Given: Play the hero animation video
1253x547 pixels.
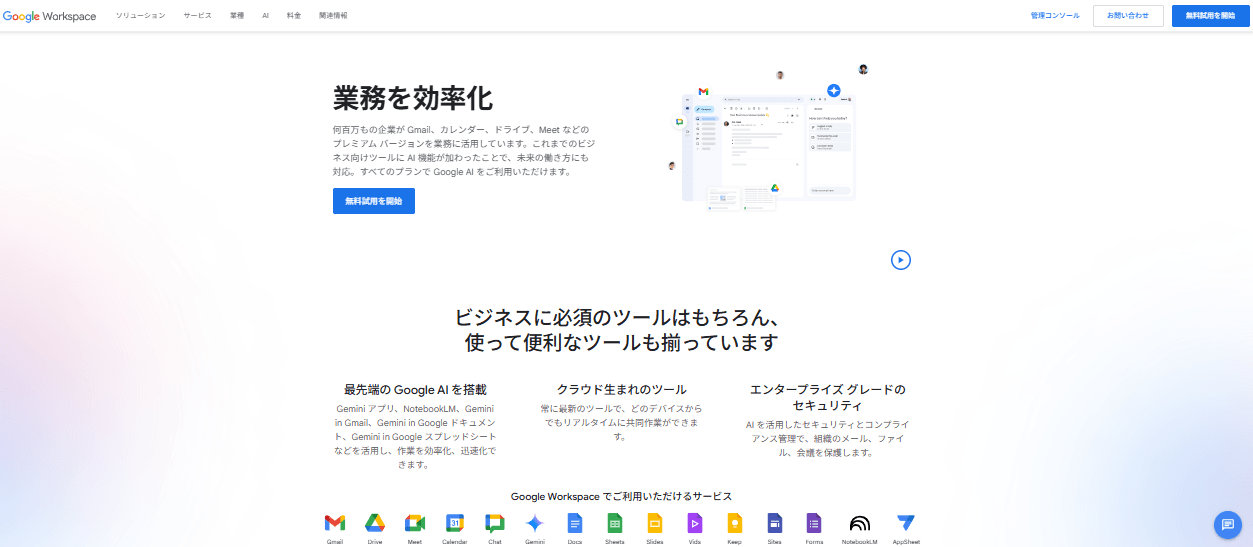Looking at the screenshot, I should coord(901,260).
